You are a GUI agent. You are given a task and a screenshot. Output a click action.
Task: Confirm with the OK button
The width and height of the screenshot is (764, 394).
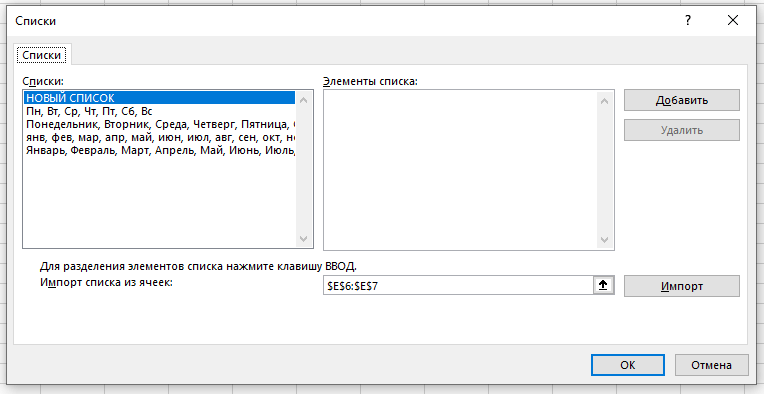tap(628, 365)
